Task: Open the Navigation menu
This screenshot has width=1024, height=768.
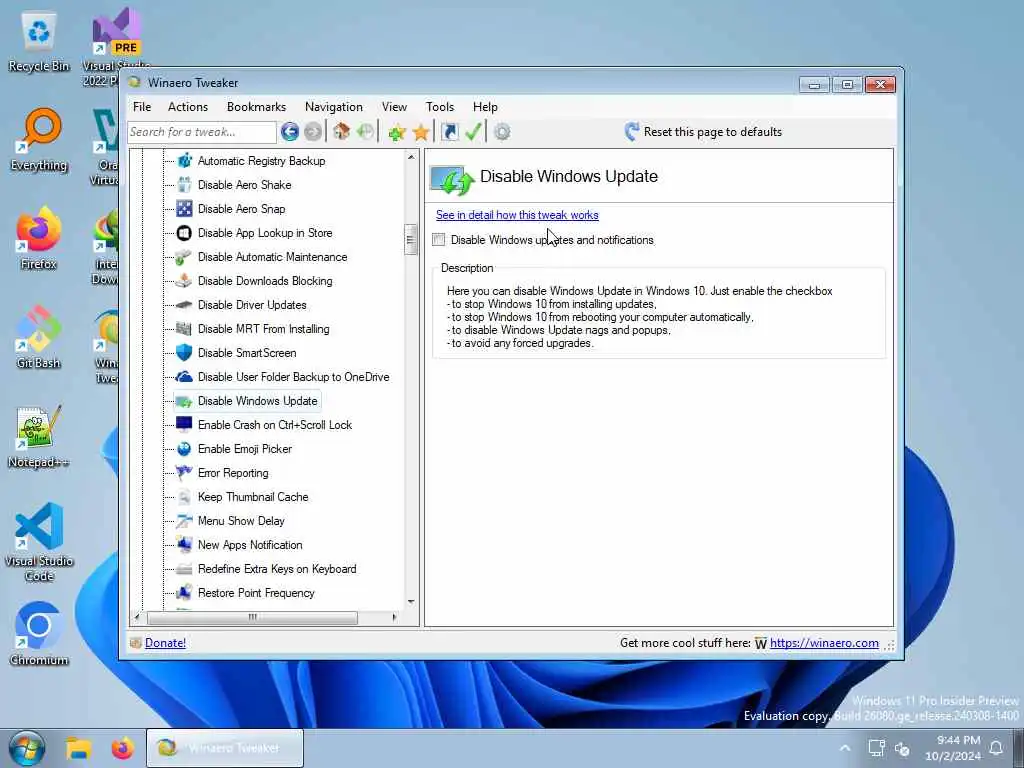Action: pyautogui.click(x=333, y=106)
